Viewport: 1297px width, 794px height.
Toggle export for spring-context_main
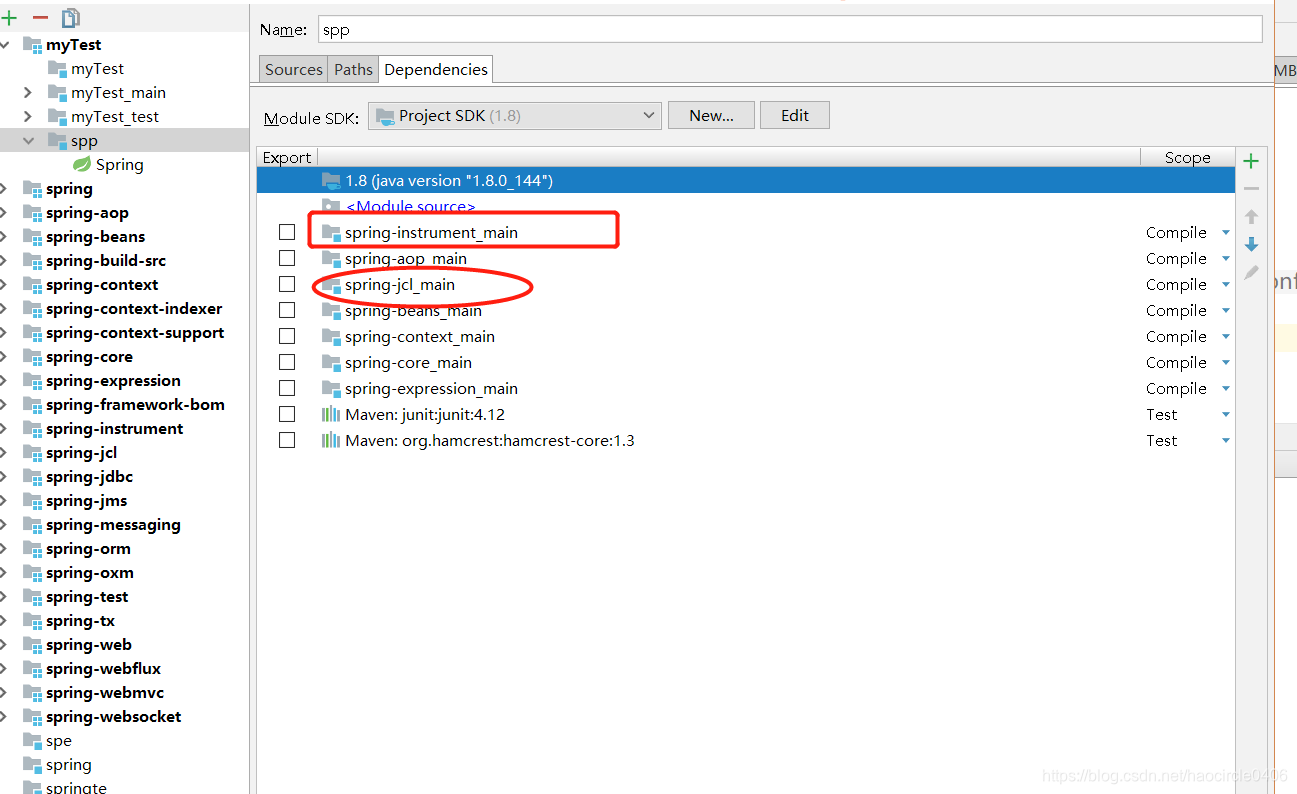click(x=287, y=336)
